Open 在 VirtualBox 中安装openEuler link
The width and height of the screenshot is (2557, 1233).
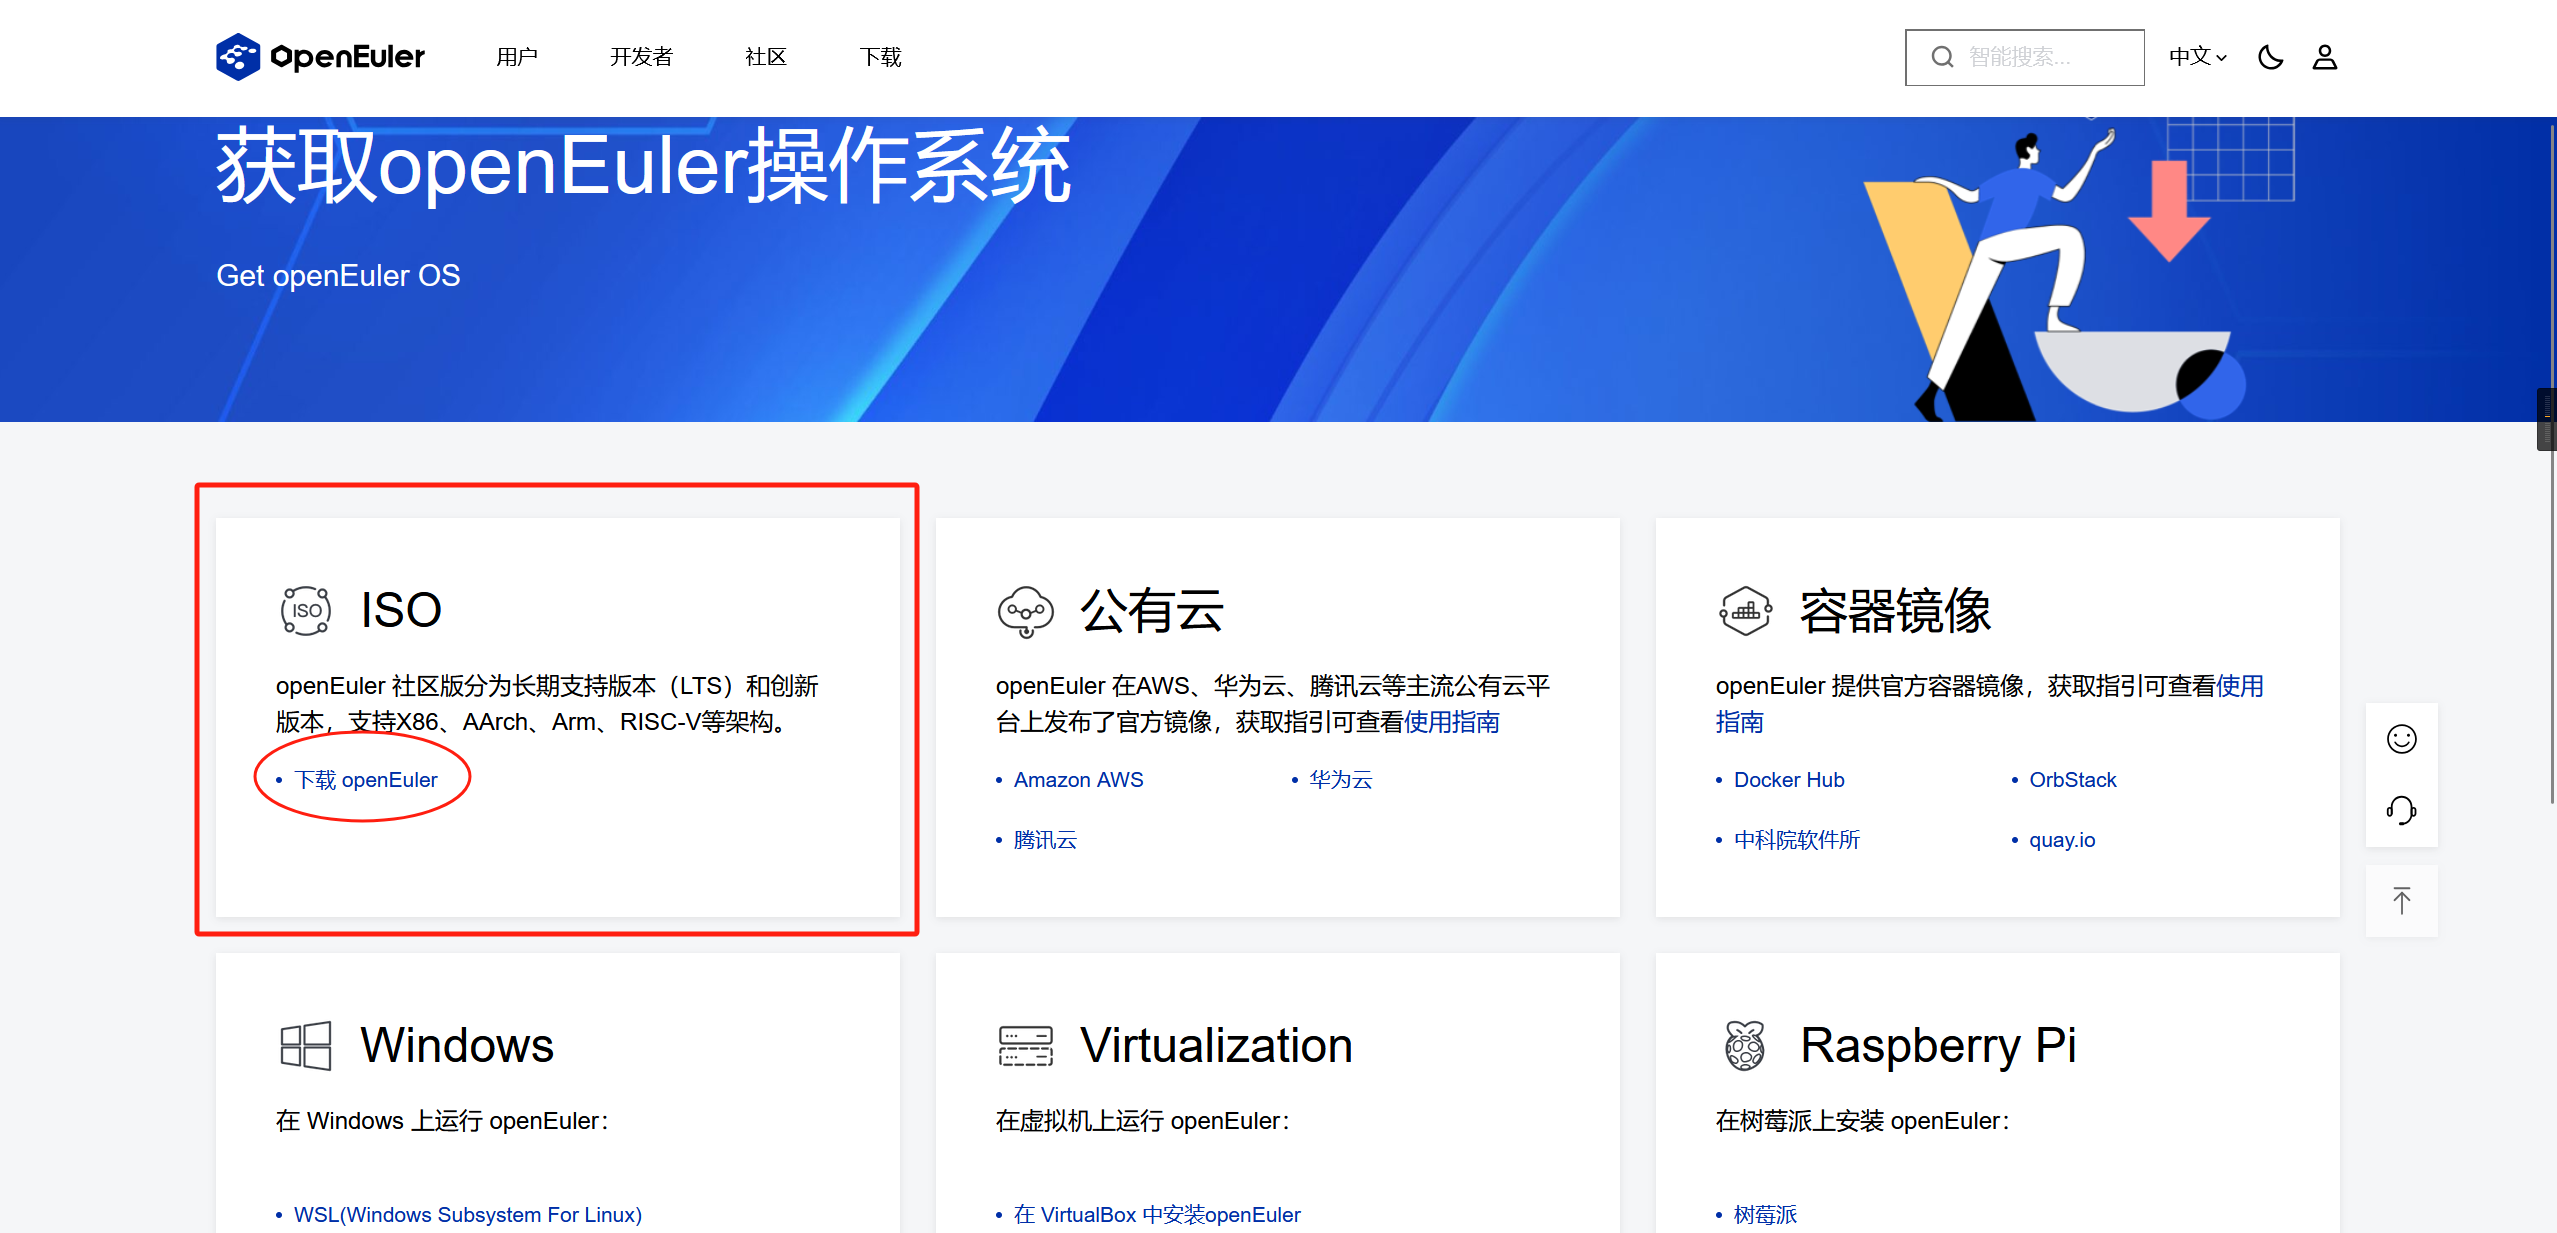coord(1157,1215)
